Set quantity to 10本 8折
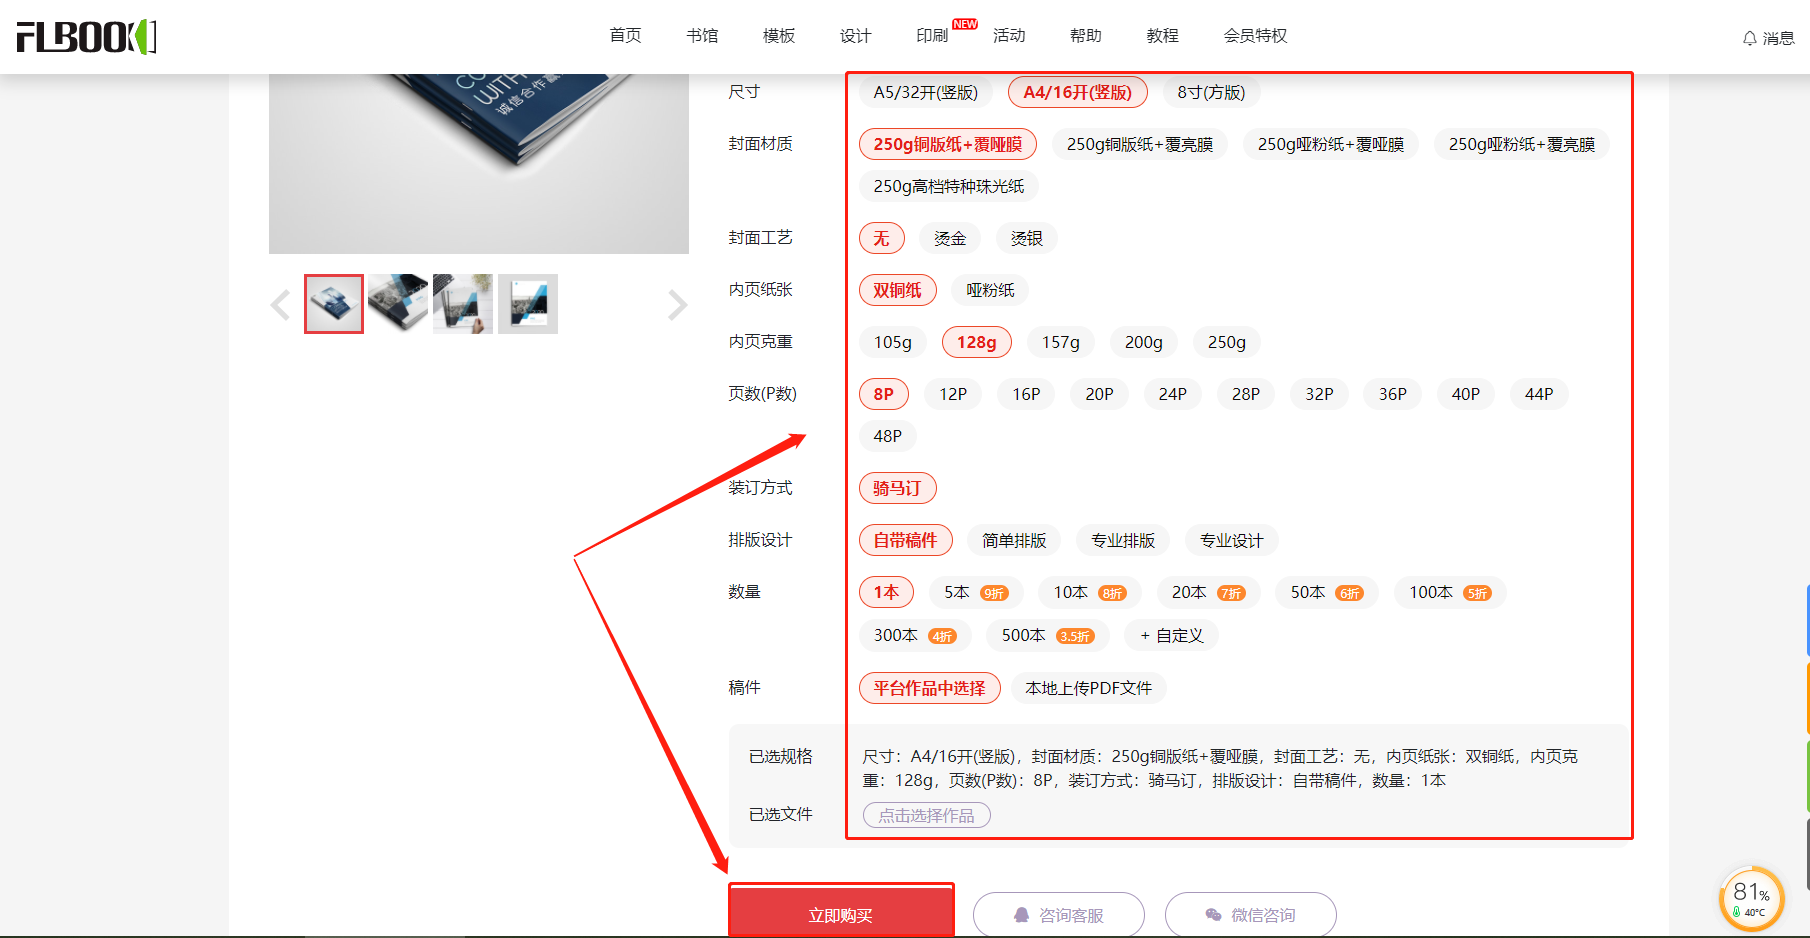Screen dimensions: 1810x938 click(1090, 592)
